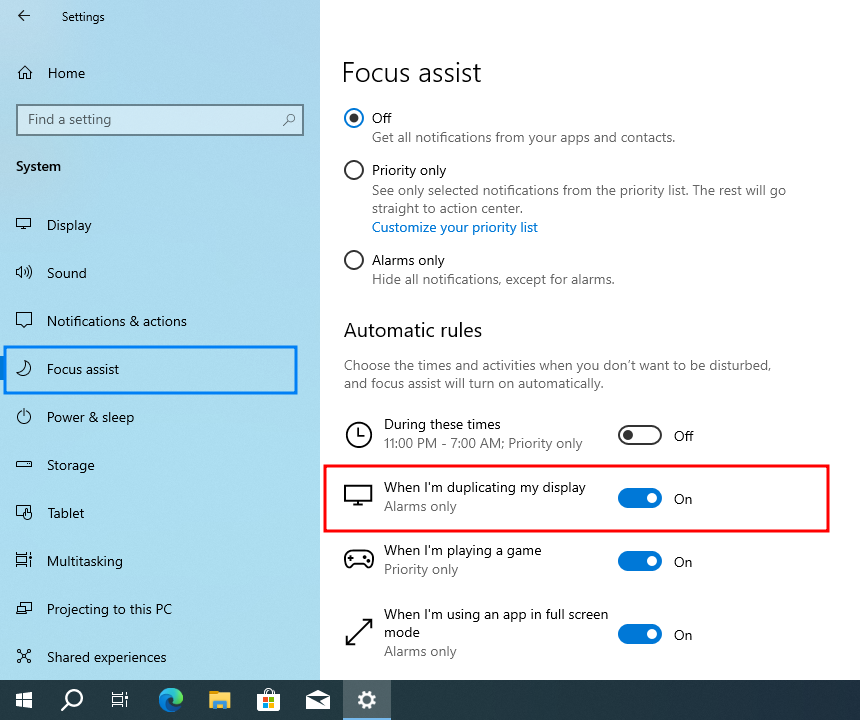The image size is (860, 720).
Task: Open File Explorer from the taskbar
Action: pos(219,700)
